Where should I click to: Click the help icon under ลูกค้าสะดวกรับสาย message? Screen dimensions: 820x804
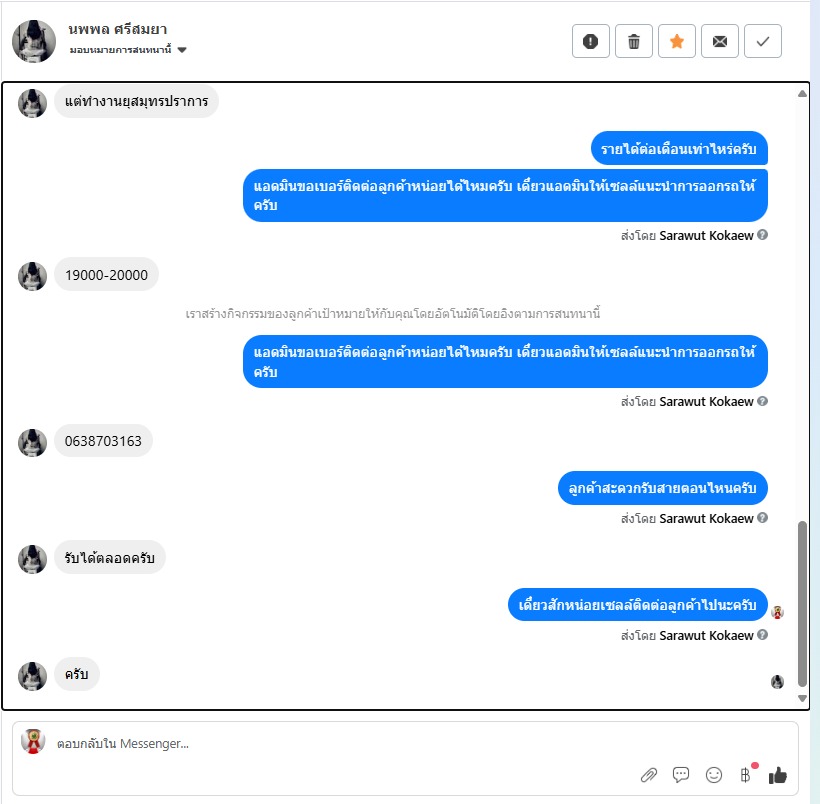[x=762, y=518]
